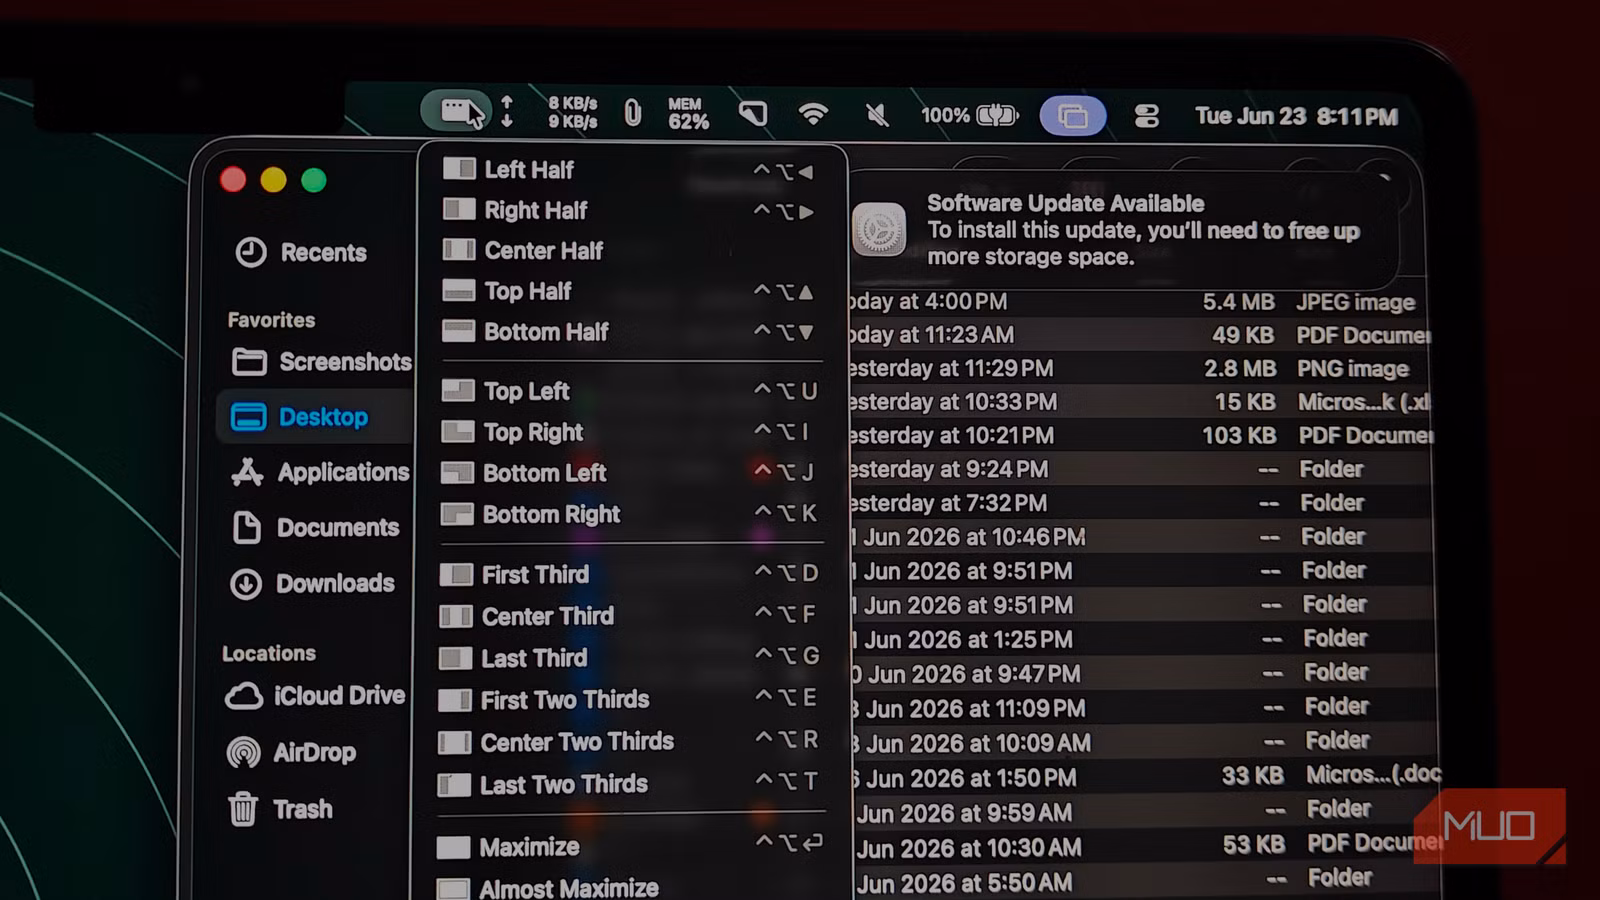
Task: Select the 15 KB Microsoft file row
Action: pyautogui.click(x=1139, y=402)
